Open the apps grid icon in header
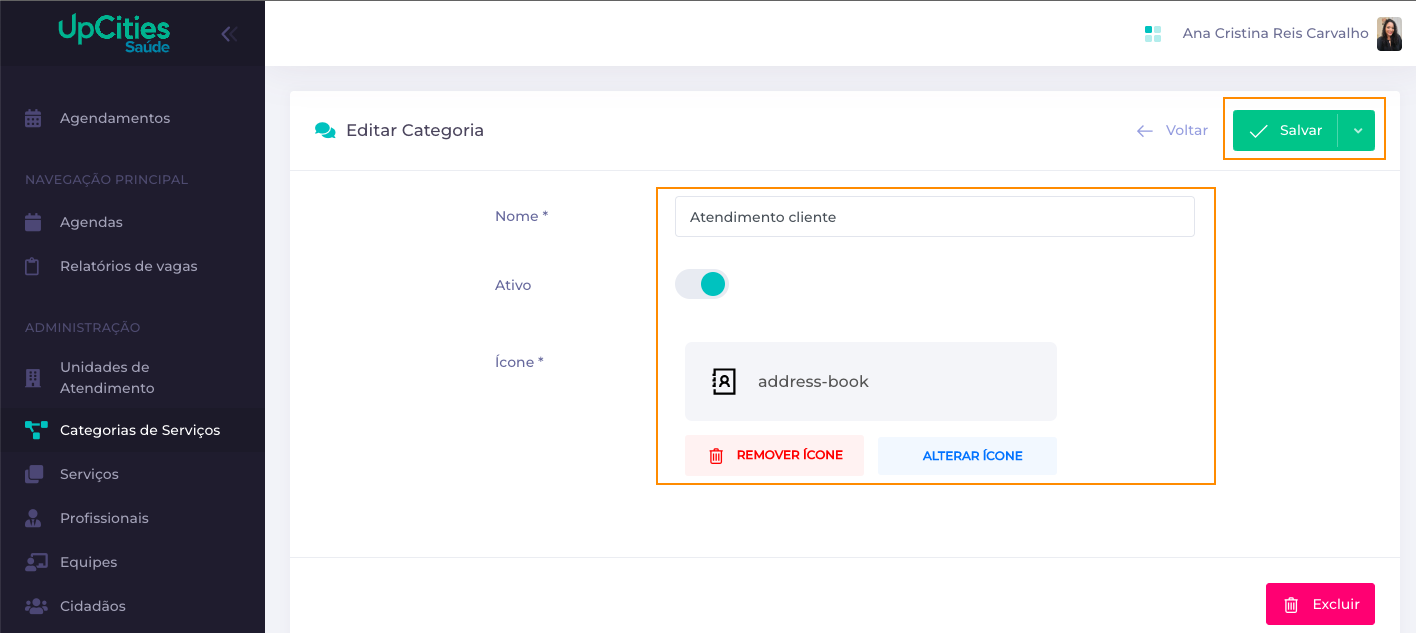This screenshot has width=1416, height=633. click(x=1153, y=34)
